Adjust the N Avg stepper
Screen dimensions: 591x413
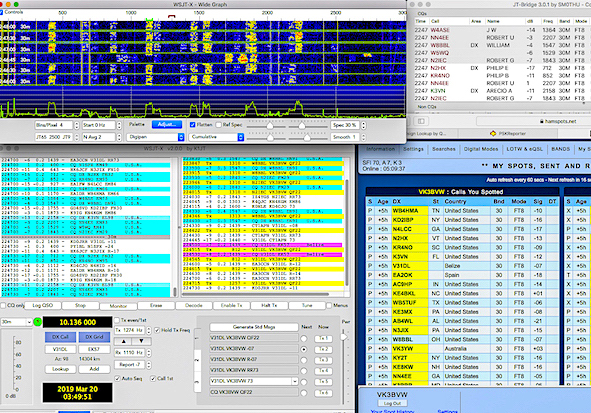tap(119, 137)
